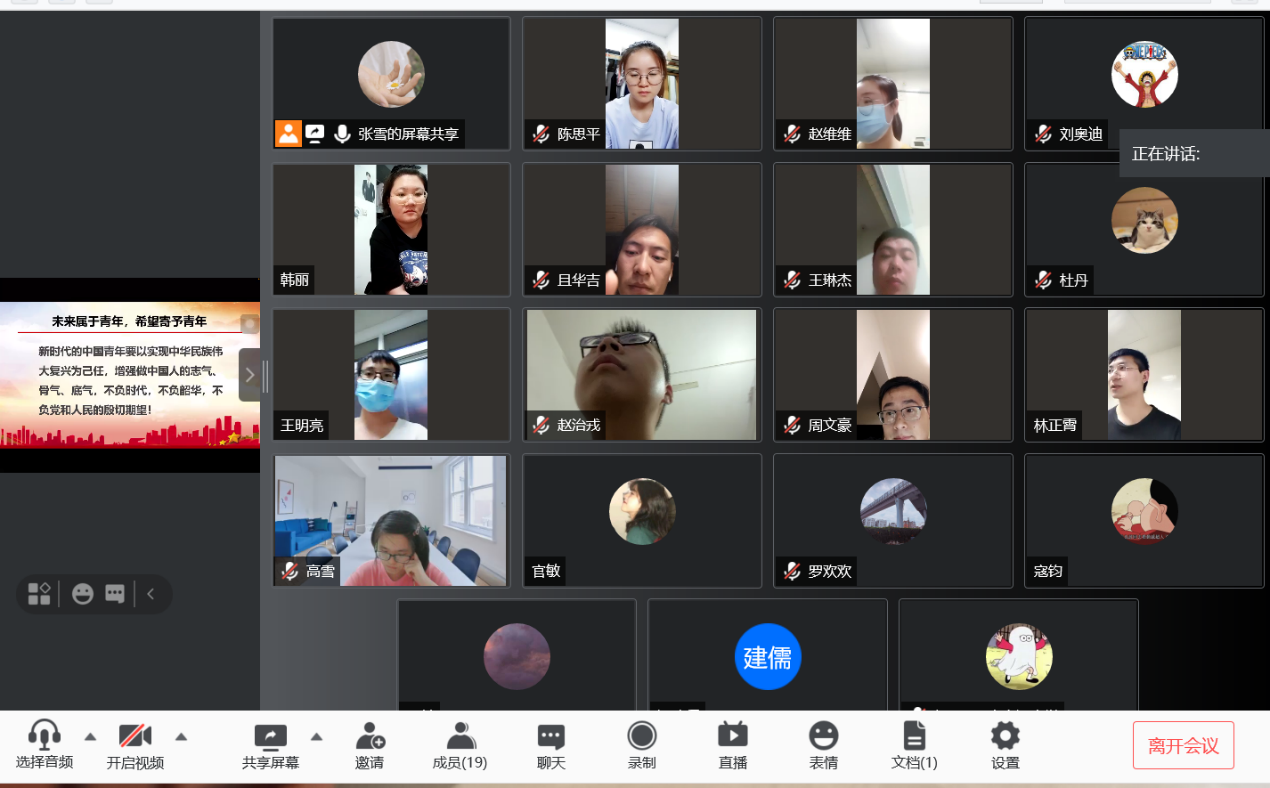Viewport: 1270px width, 788px height.
Task: Turn on camera with 开启视频
Action: (x=135, y=737)
